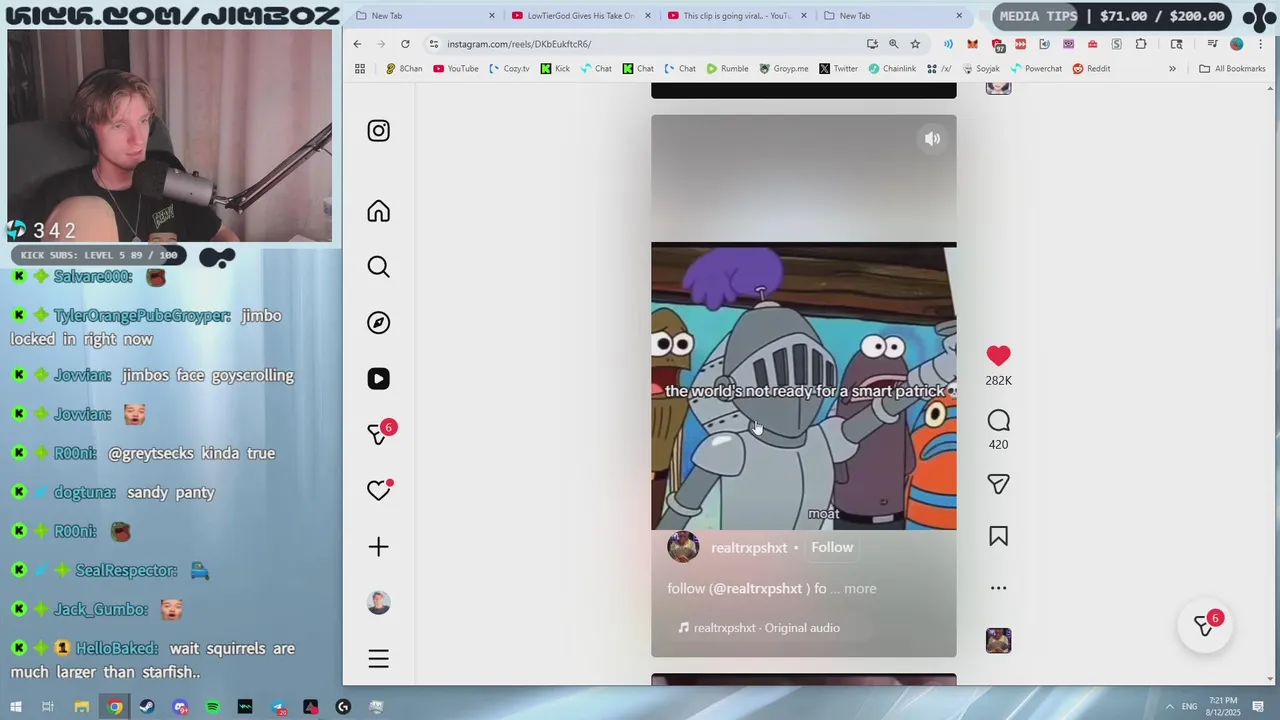This screenshot has width=1280, height=720.
Task: Open the profile avatar in Instagram sidebar
Action: click(x=378, y=602)
